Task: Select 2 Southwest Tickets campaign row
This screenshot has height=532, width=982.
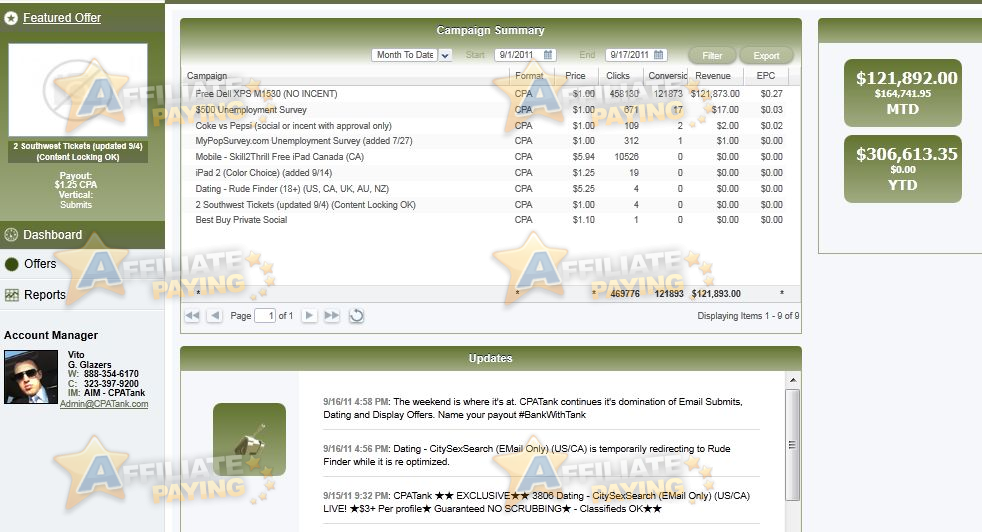Action: (x=490, y=205)
